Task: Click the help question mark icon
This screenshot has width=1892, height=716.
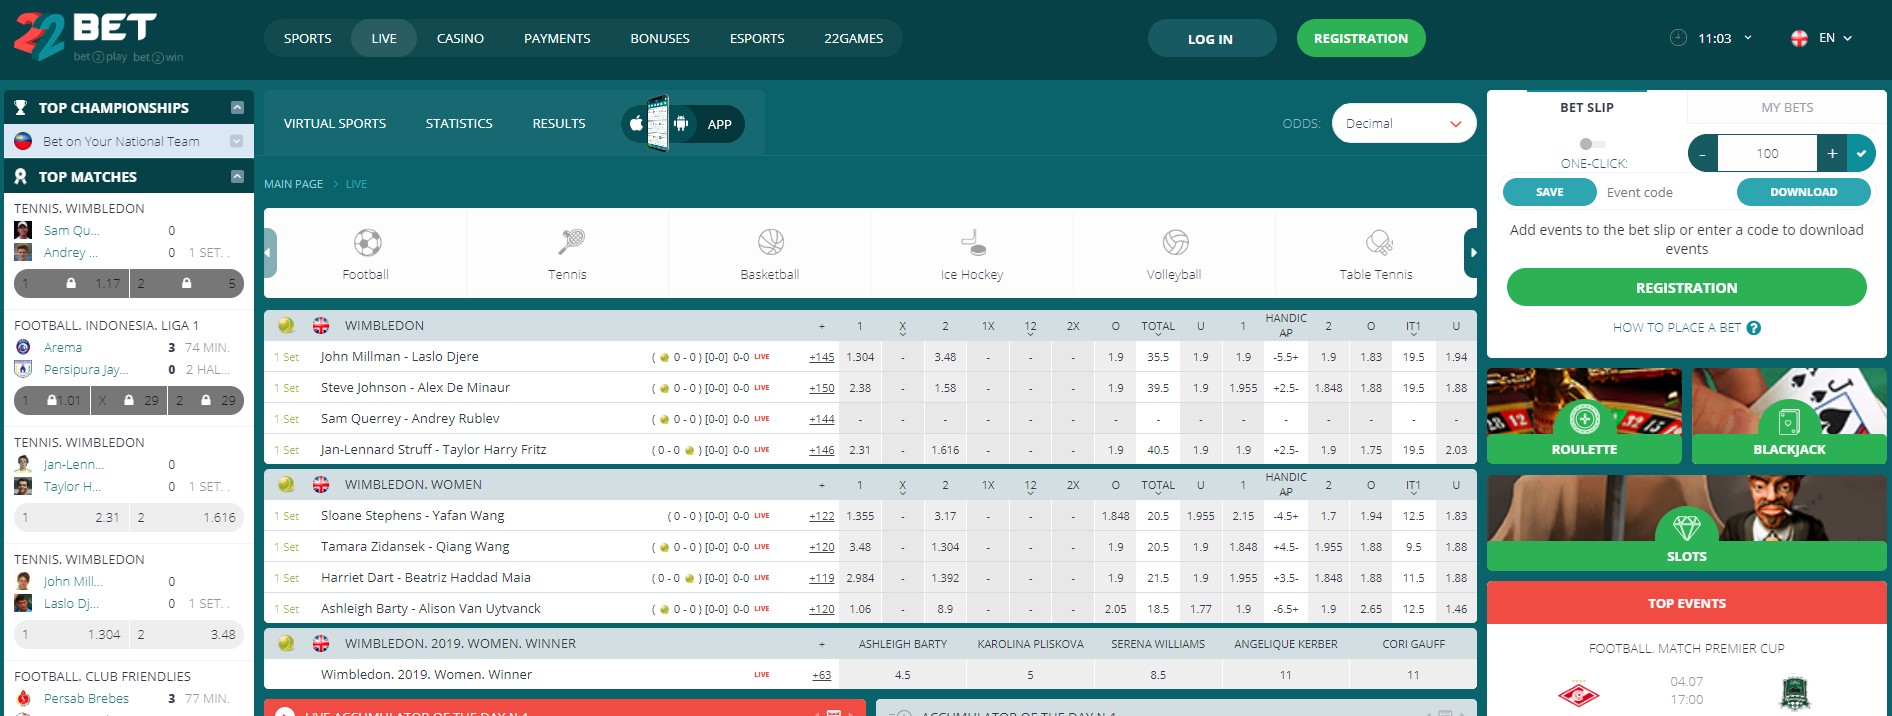Action: tap(1753, 328)
